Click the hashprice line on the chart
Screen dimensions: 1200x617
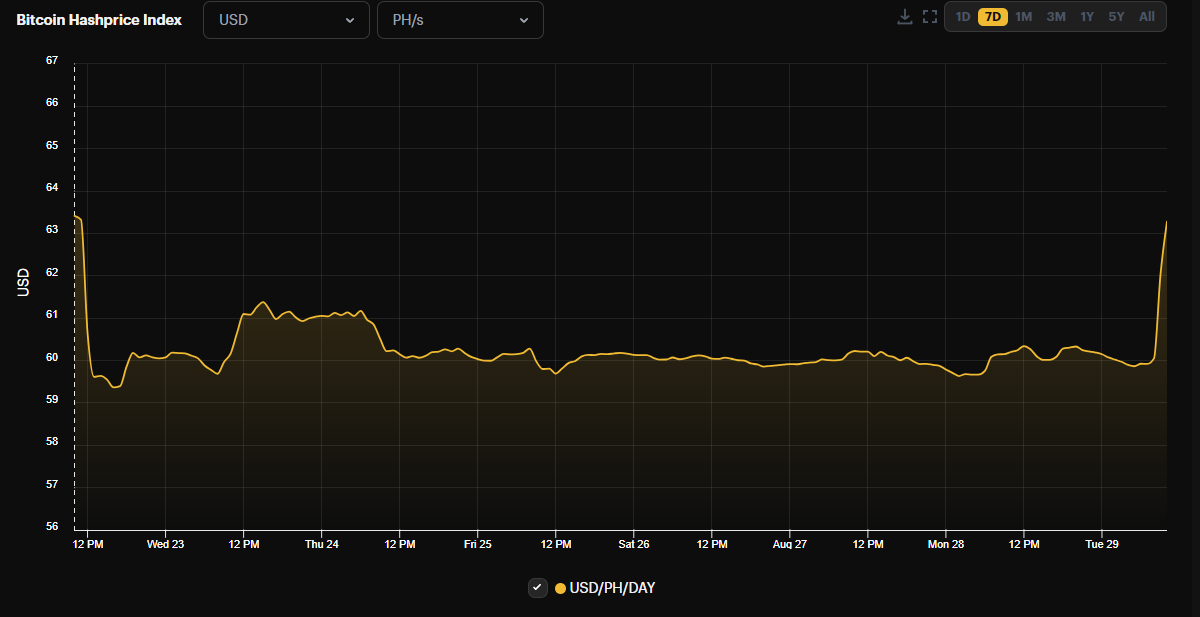click(600, 353)
